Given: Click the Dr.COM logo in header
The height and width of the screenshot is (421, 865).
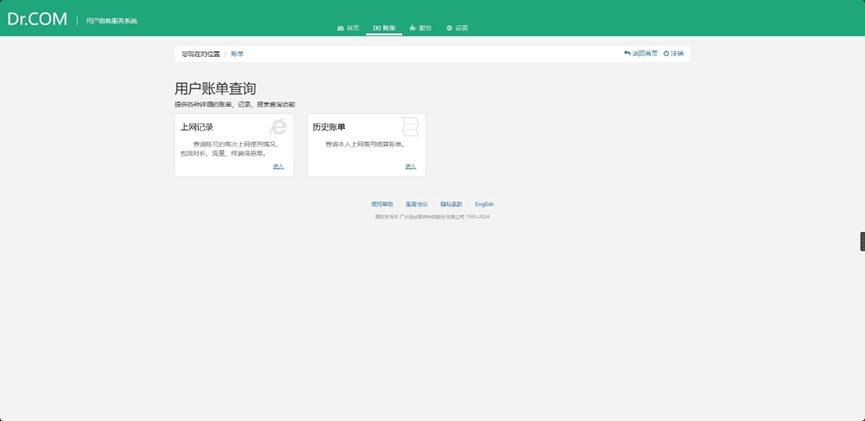Looking at the screenshot, I should tap(37, 19).
